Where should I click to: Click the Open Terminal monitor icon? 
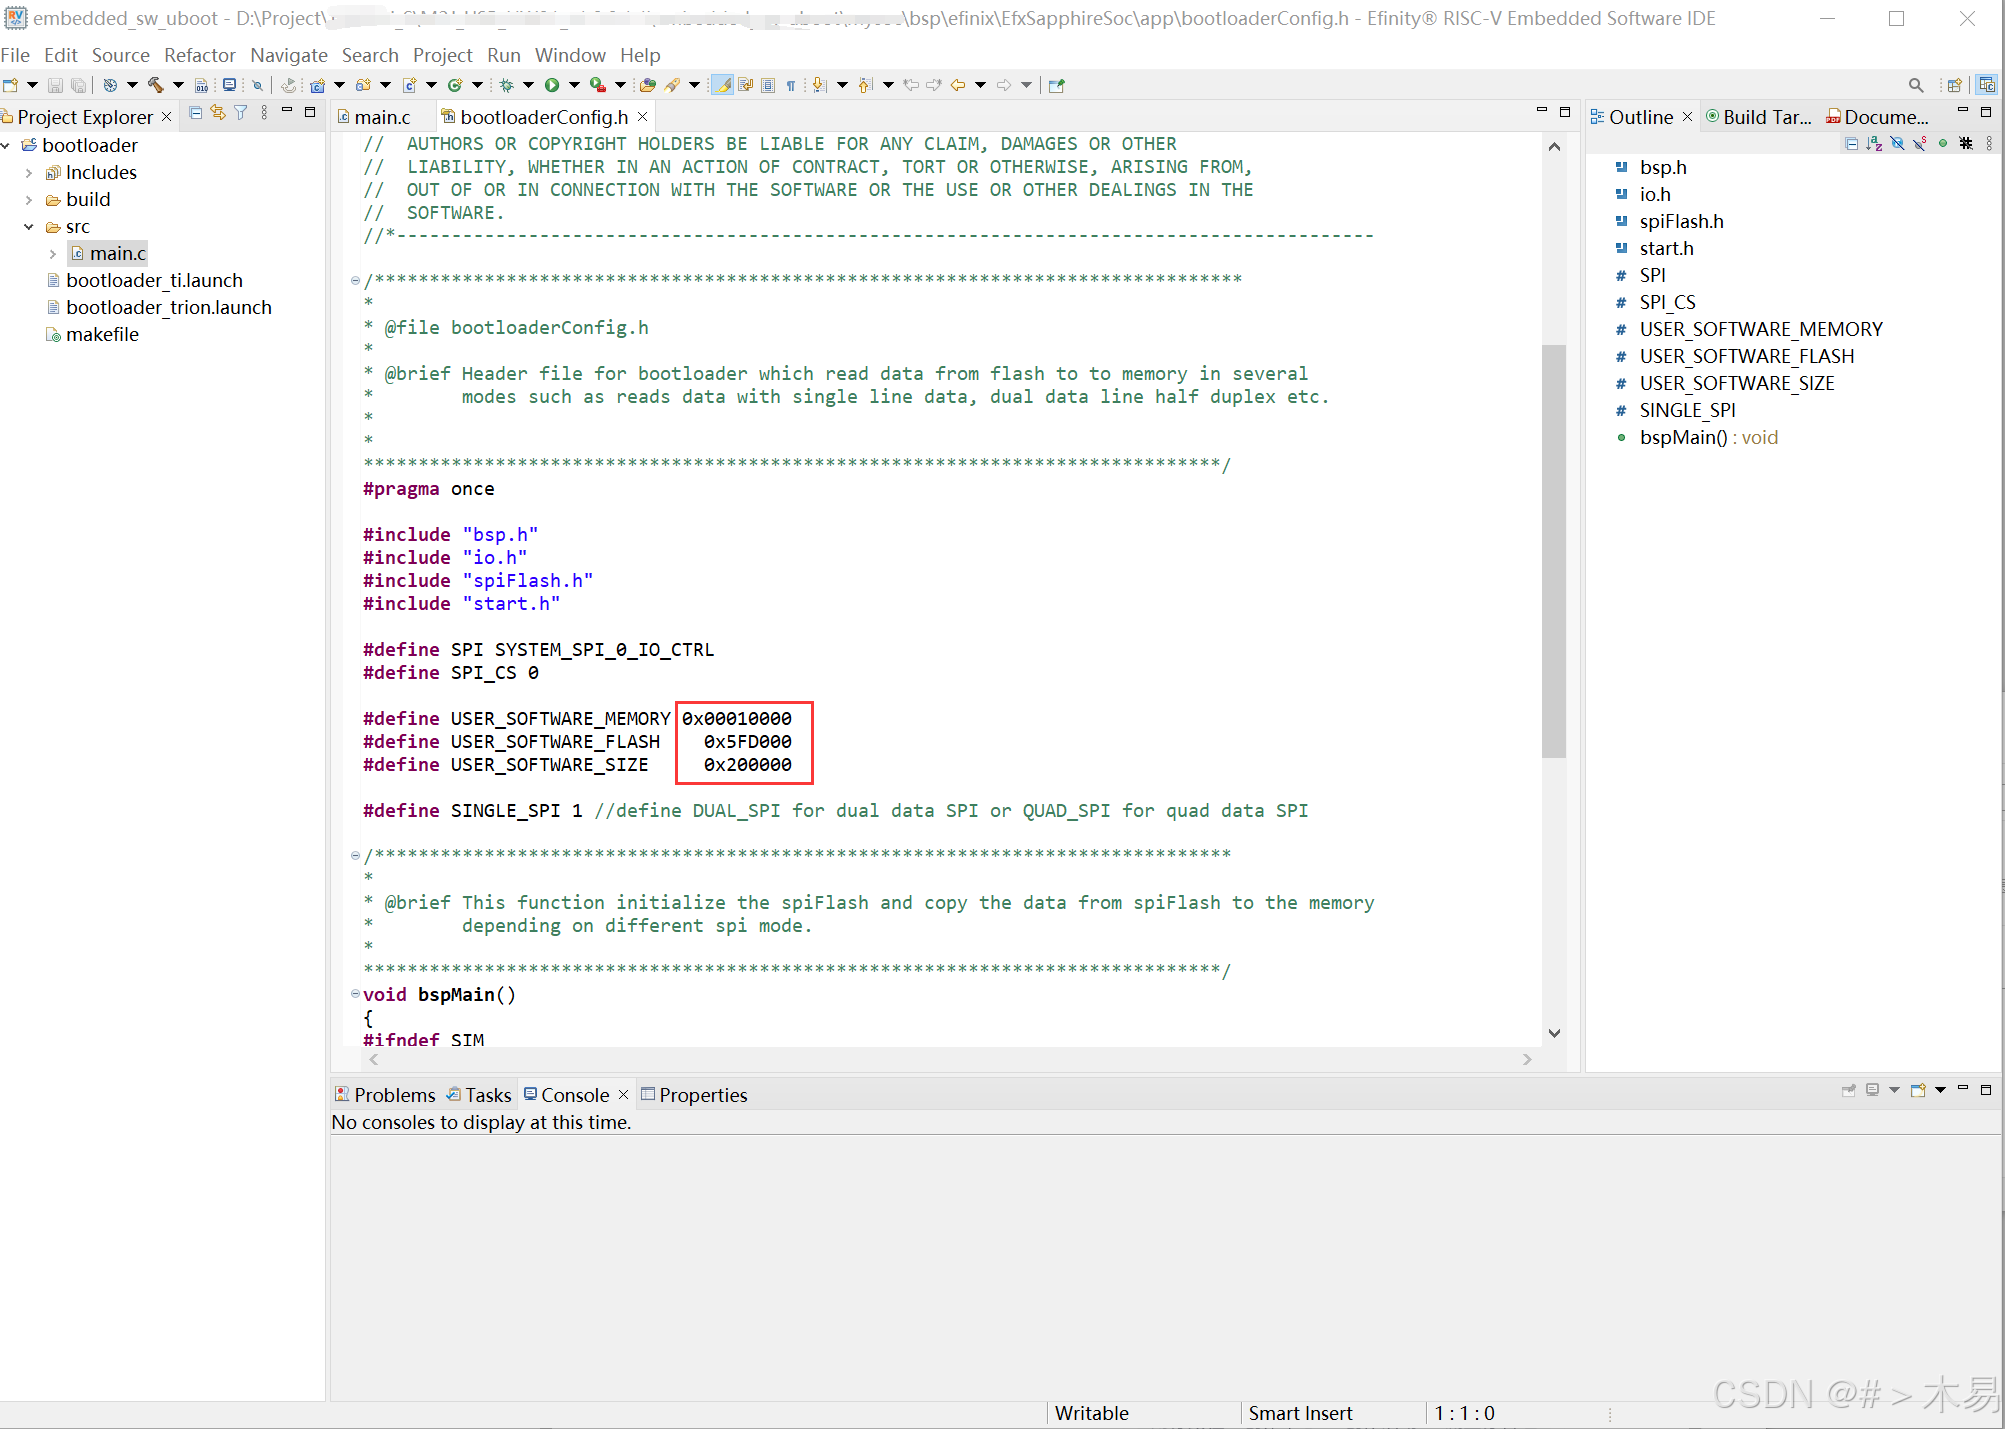229,85
